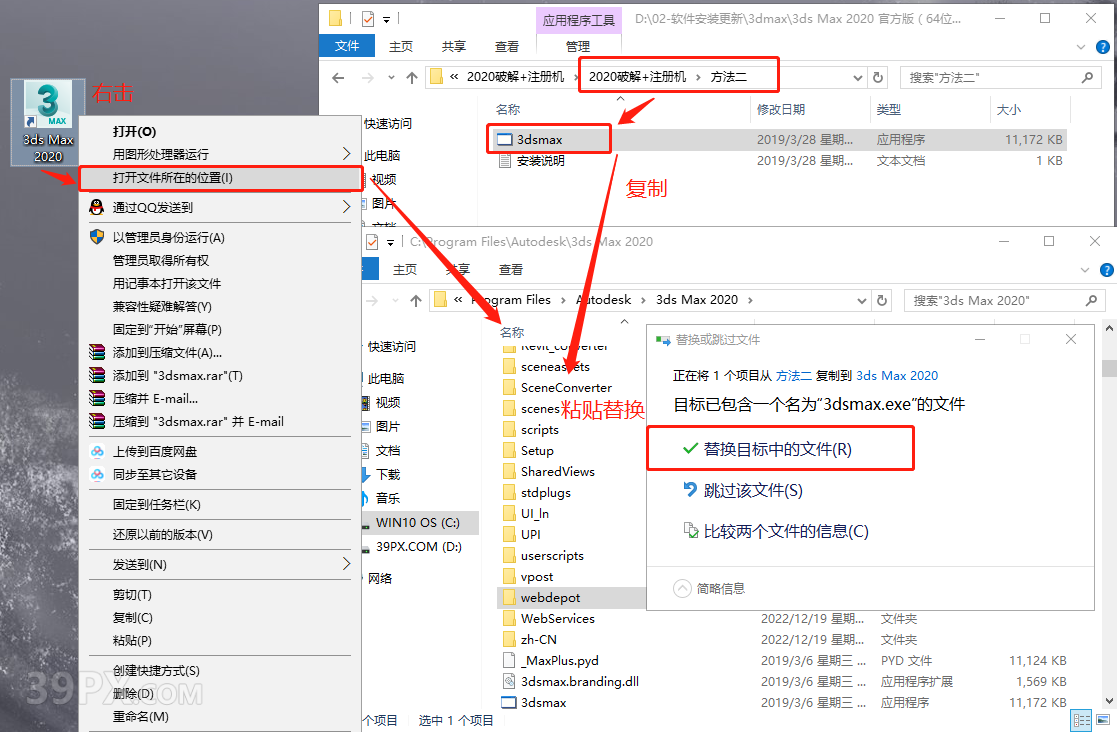This screenshot has height=732, width=1117.
Task: Select the webdepot folder
Action: pyautogui.click(x=550, y=597)
